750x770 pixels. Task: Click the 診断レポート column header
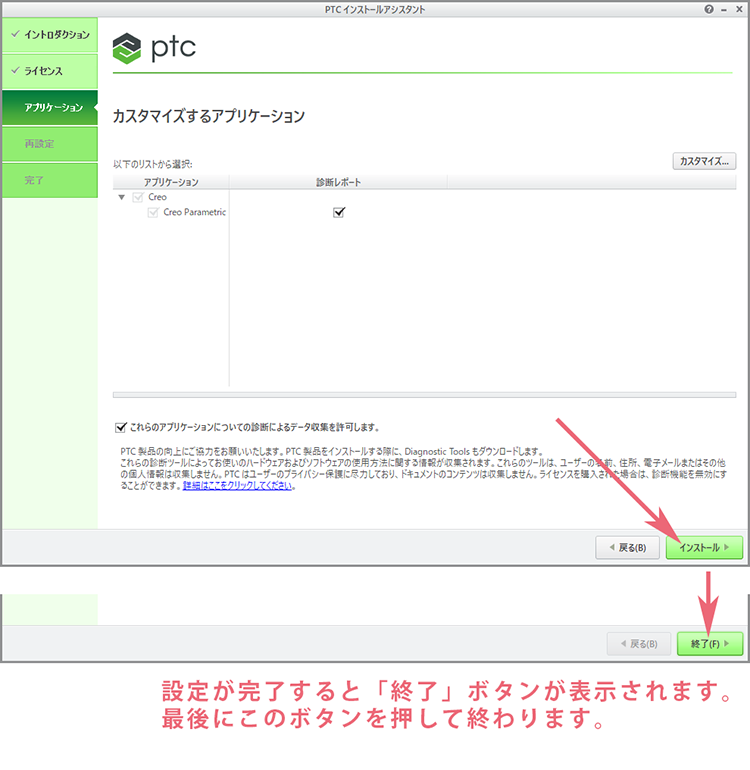338,182
